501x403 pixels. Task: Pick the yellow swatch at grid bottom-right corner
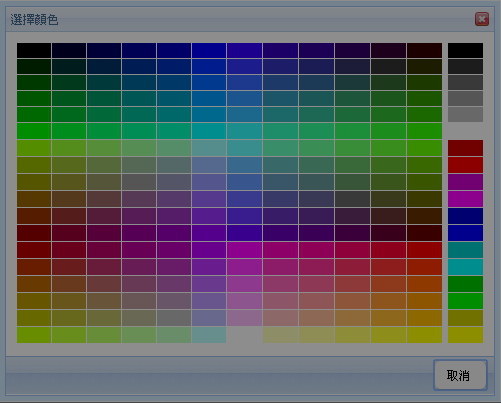[424, 335]
